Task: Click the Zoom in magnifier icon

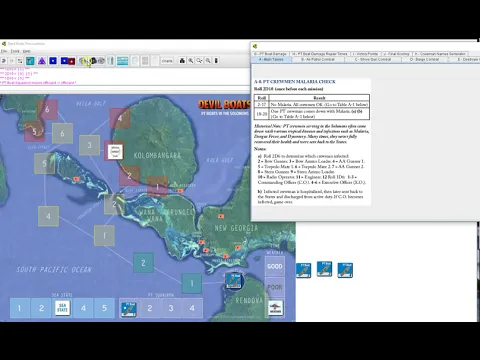Action: point(191,61)
